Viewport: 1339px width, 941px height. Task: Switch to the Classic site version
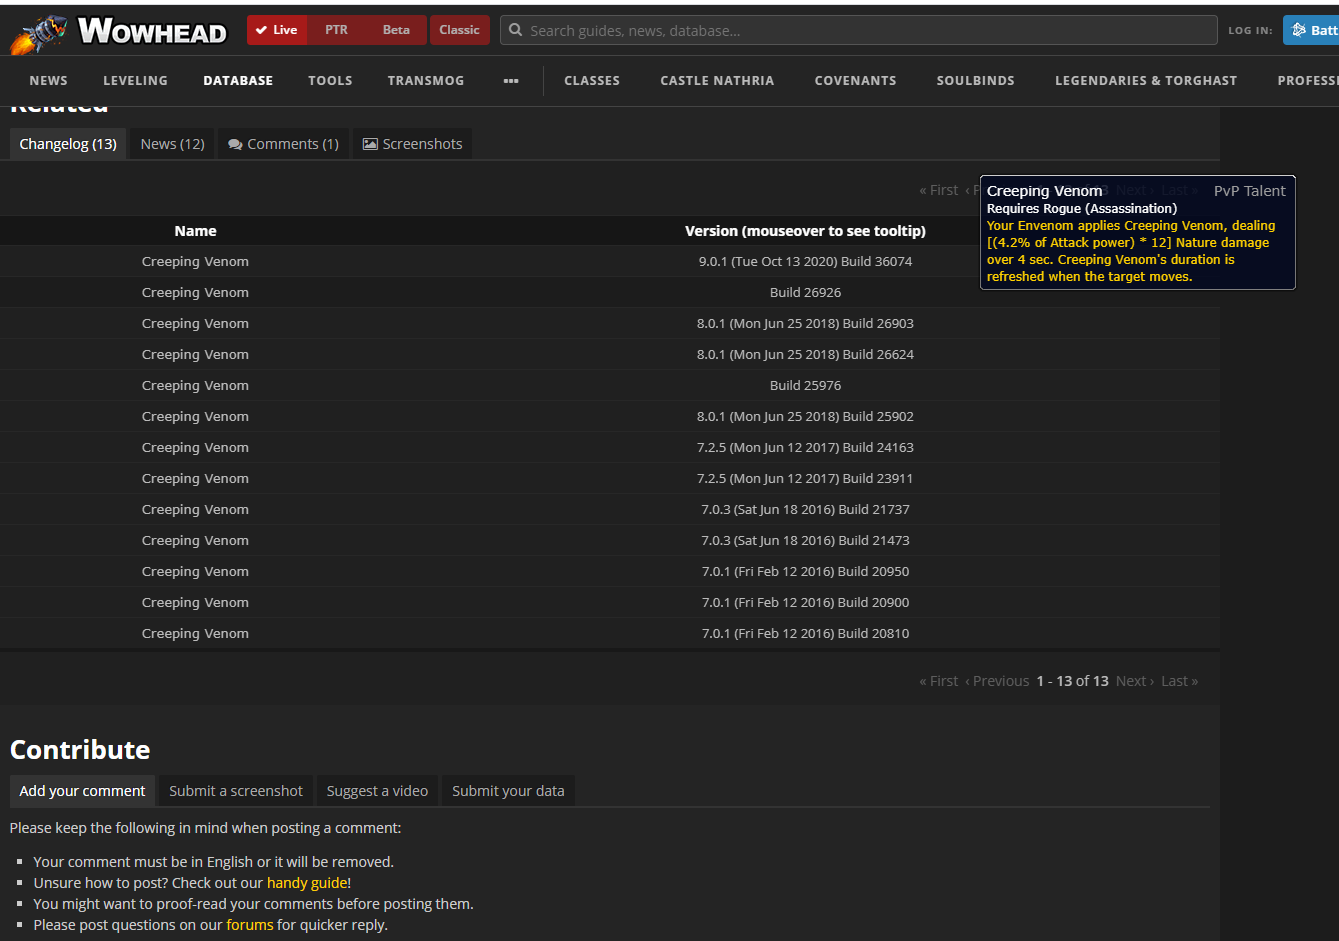click(459, 30)
